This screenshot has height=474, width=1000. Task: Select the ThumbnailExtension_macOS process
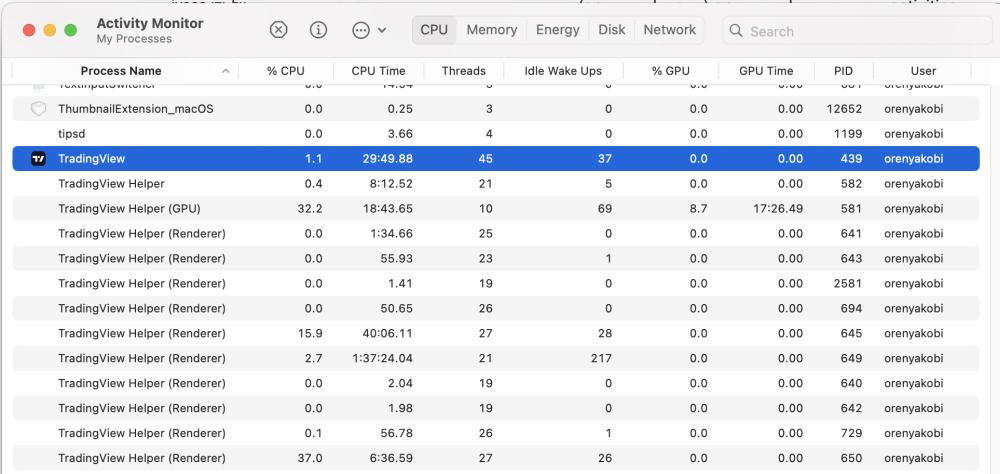point(496,109)
